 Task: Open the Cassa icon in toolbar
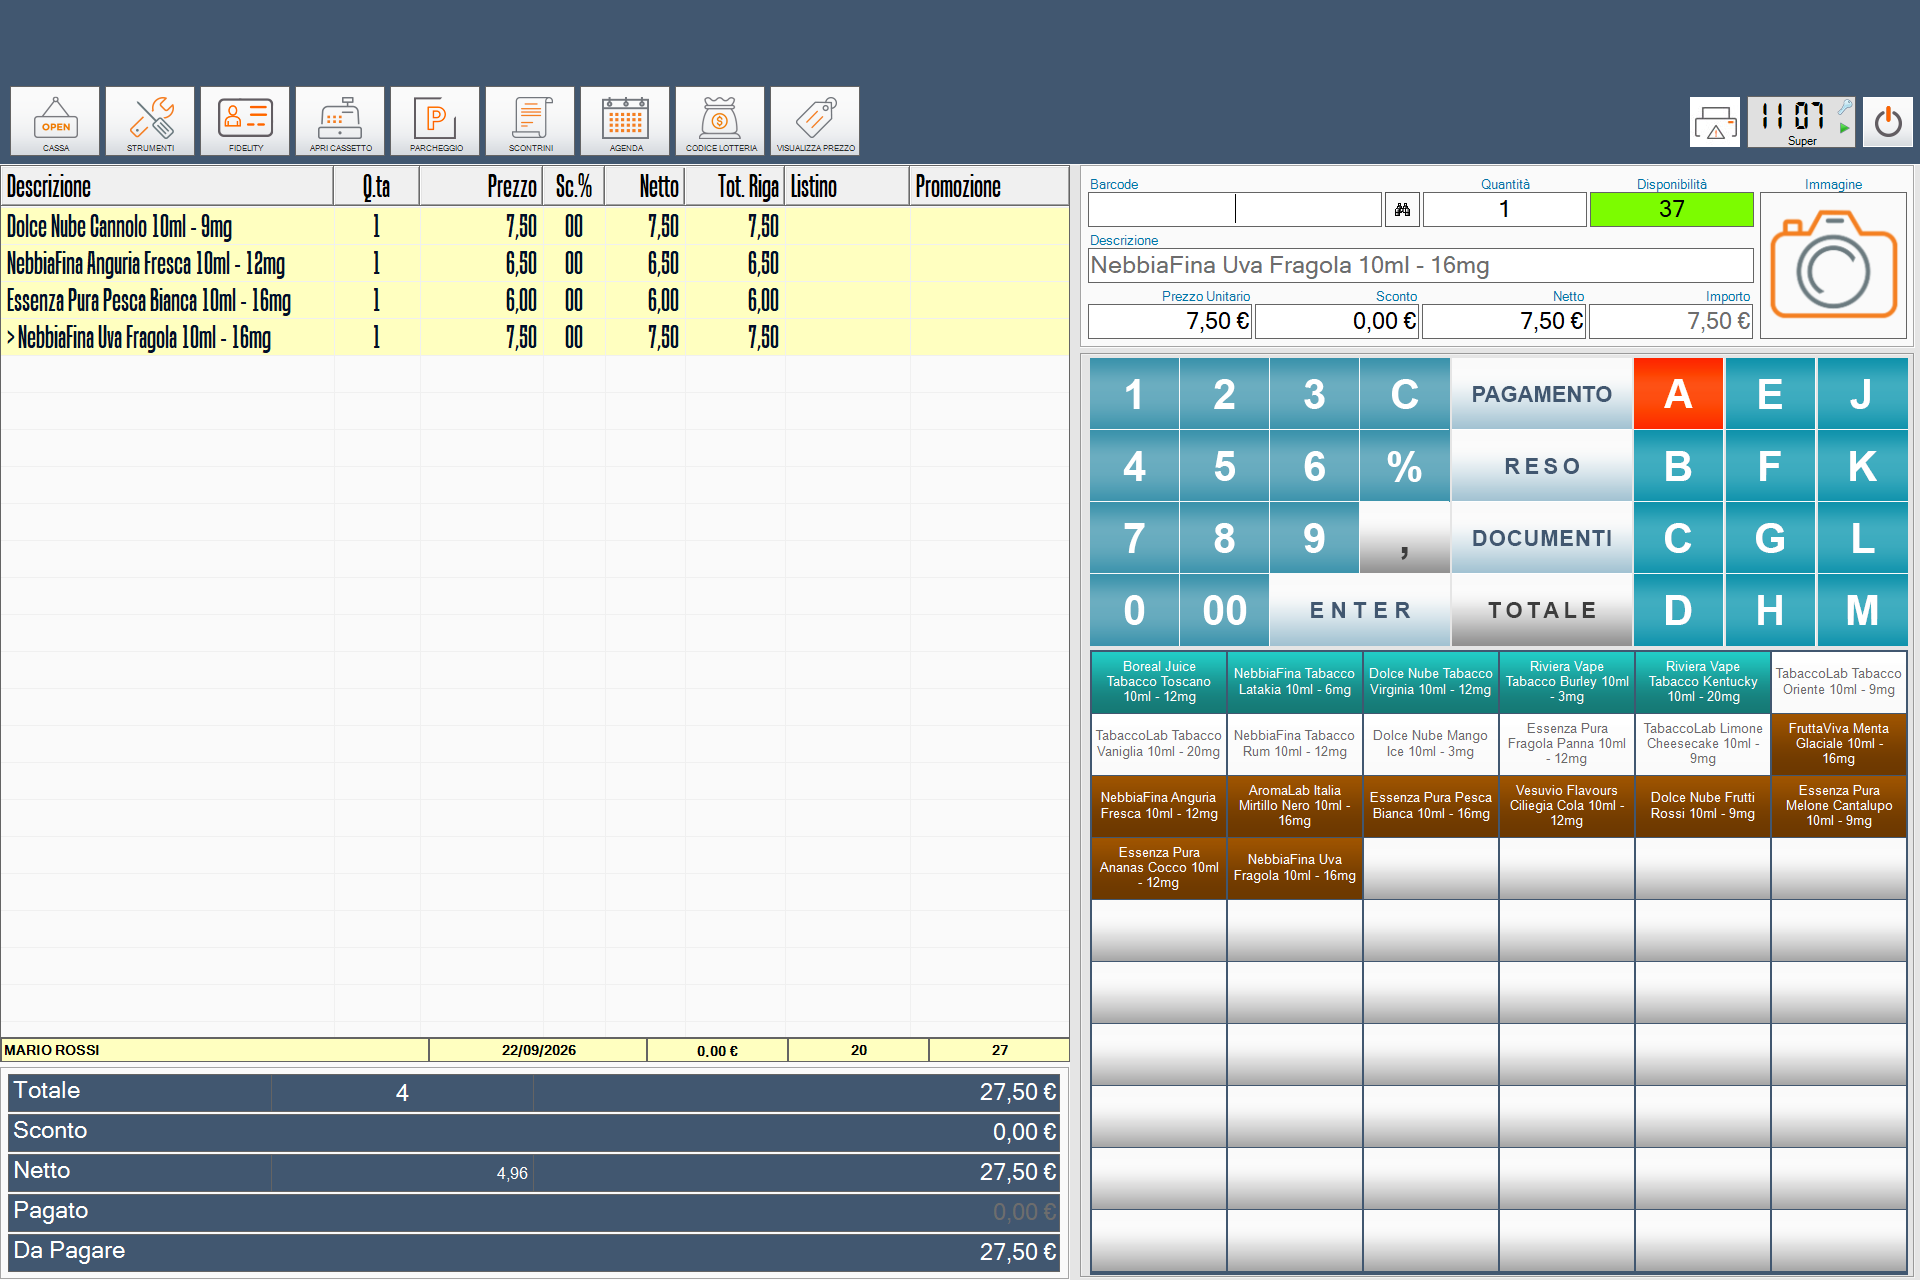coord(55,121)
